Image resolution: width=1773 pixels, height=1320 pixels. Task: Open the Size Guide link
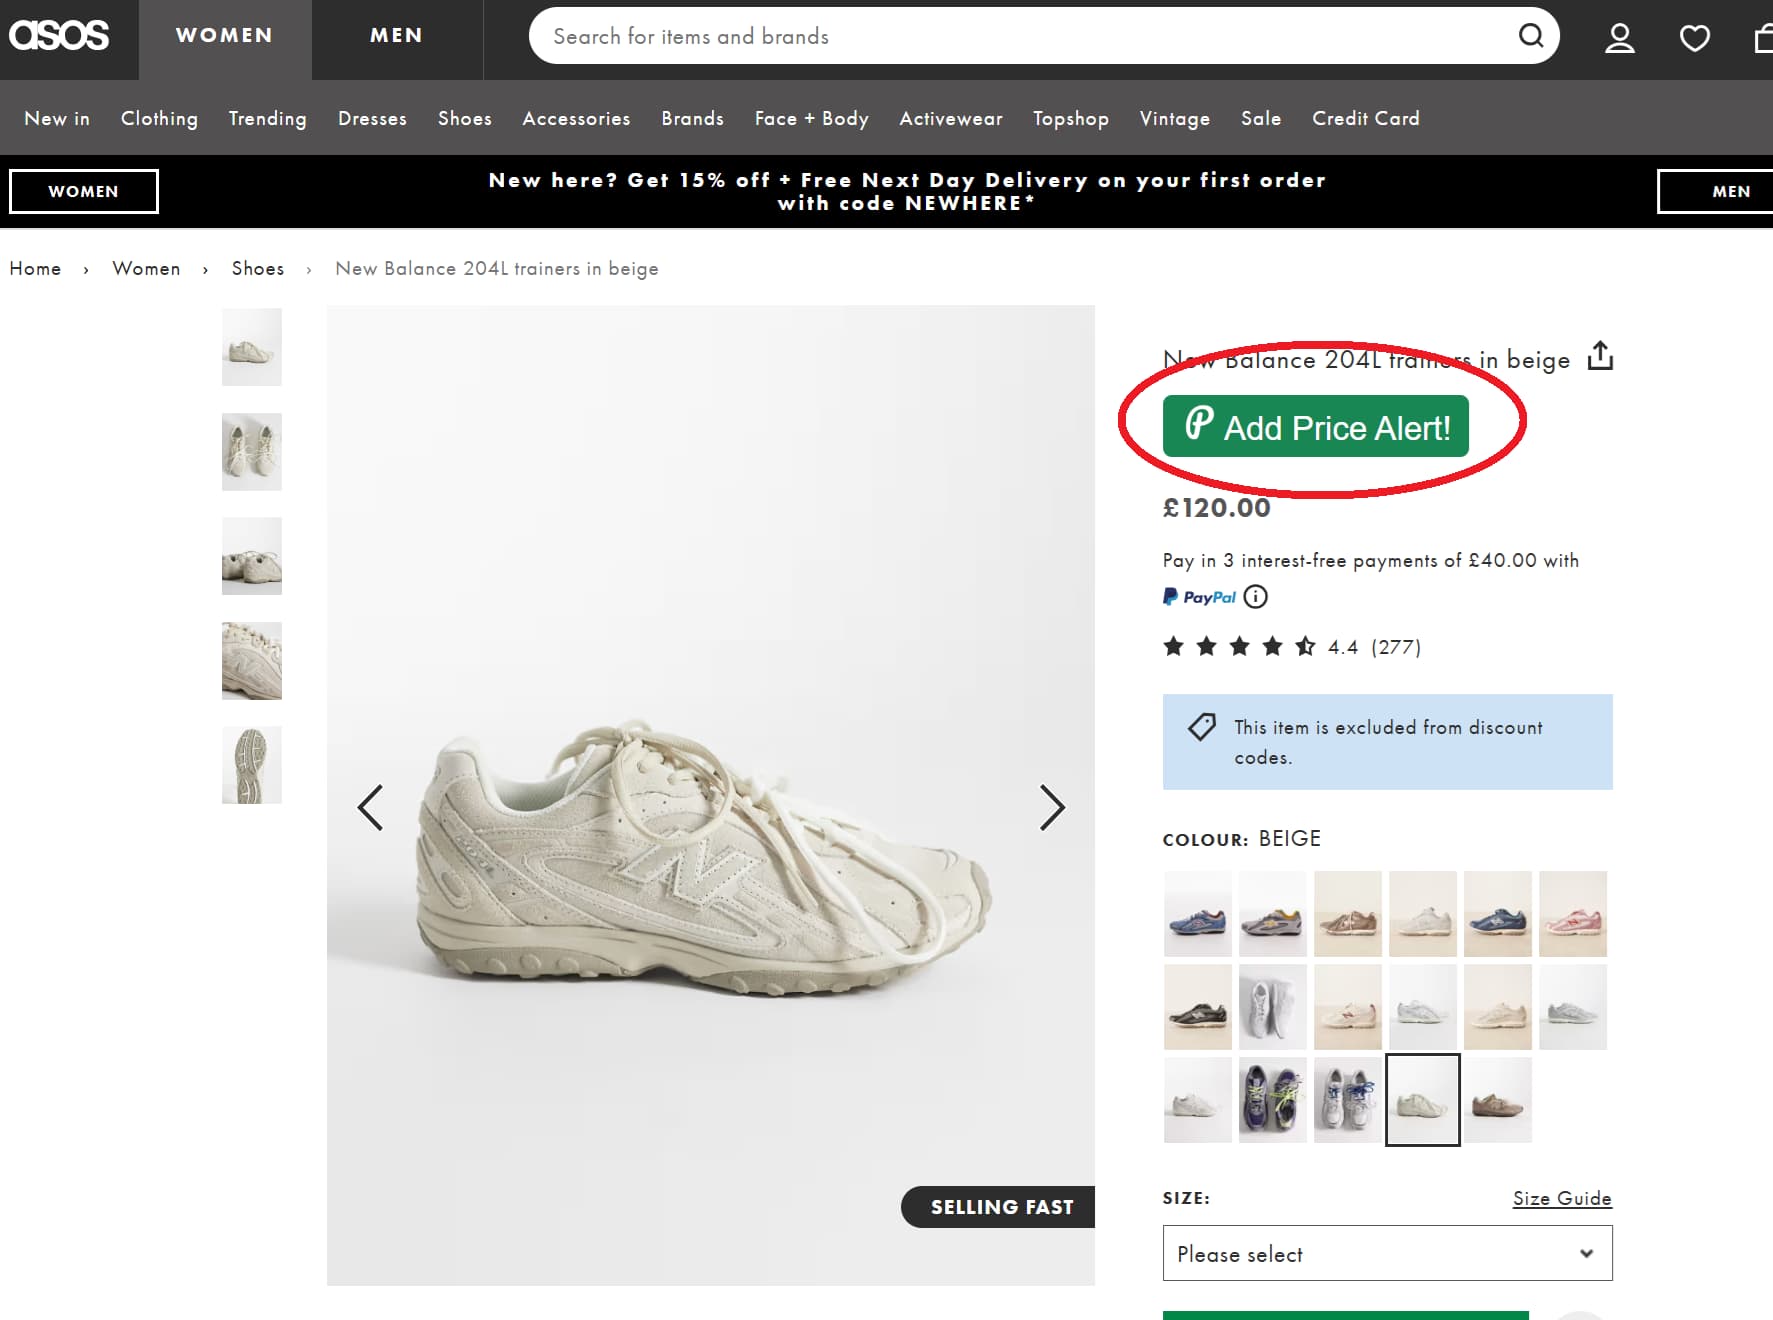coord(1562,1198)
